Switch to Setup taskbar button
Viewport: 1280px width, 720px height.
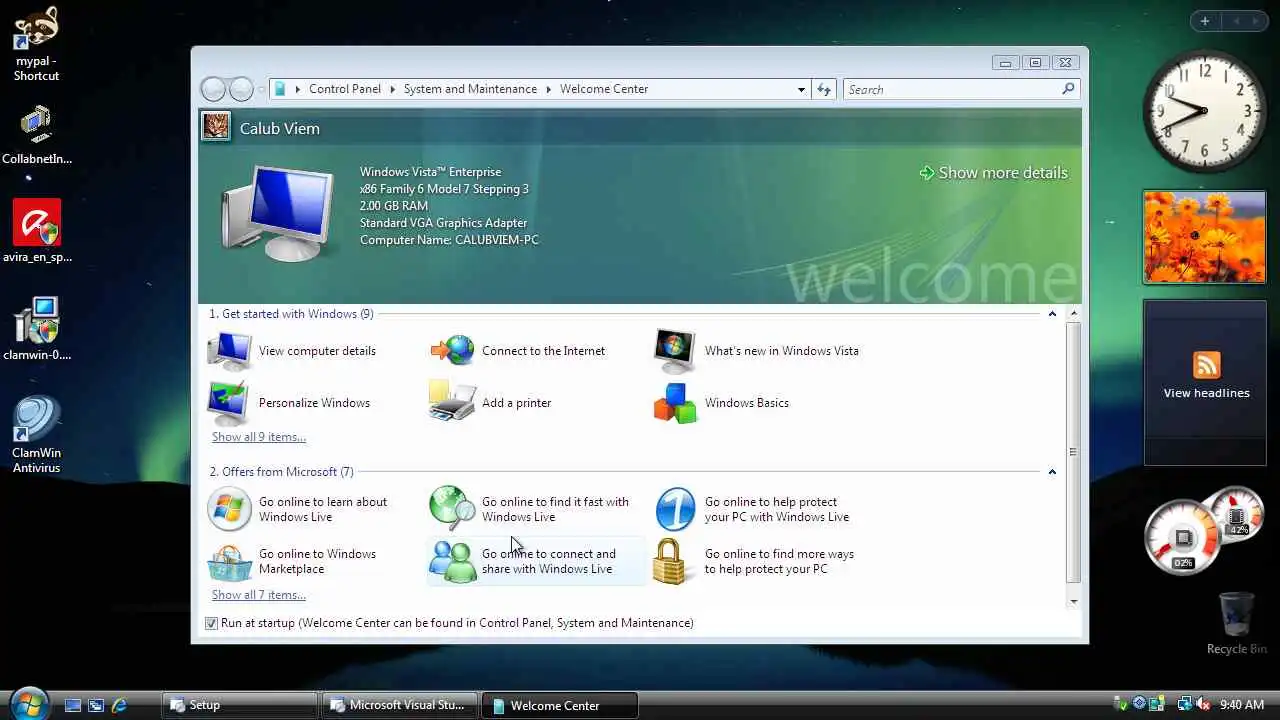pyautogui.click(x=239, y=705)
